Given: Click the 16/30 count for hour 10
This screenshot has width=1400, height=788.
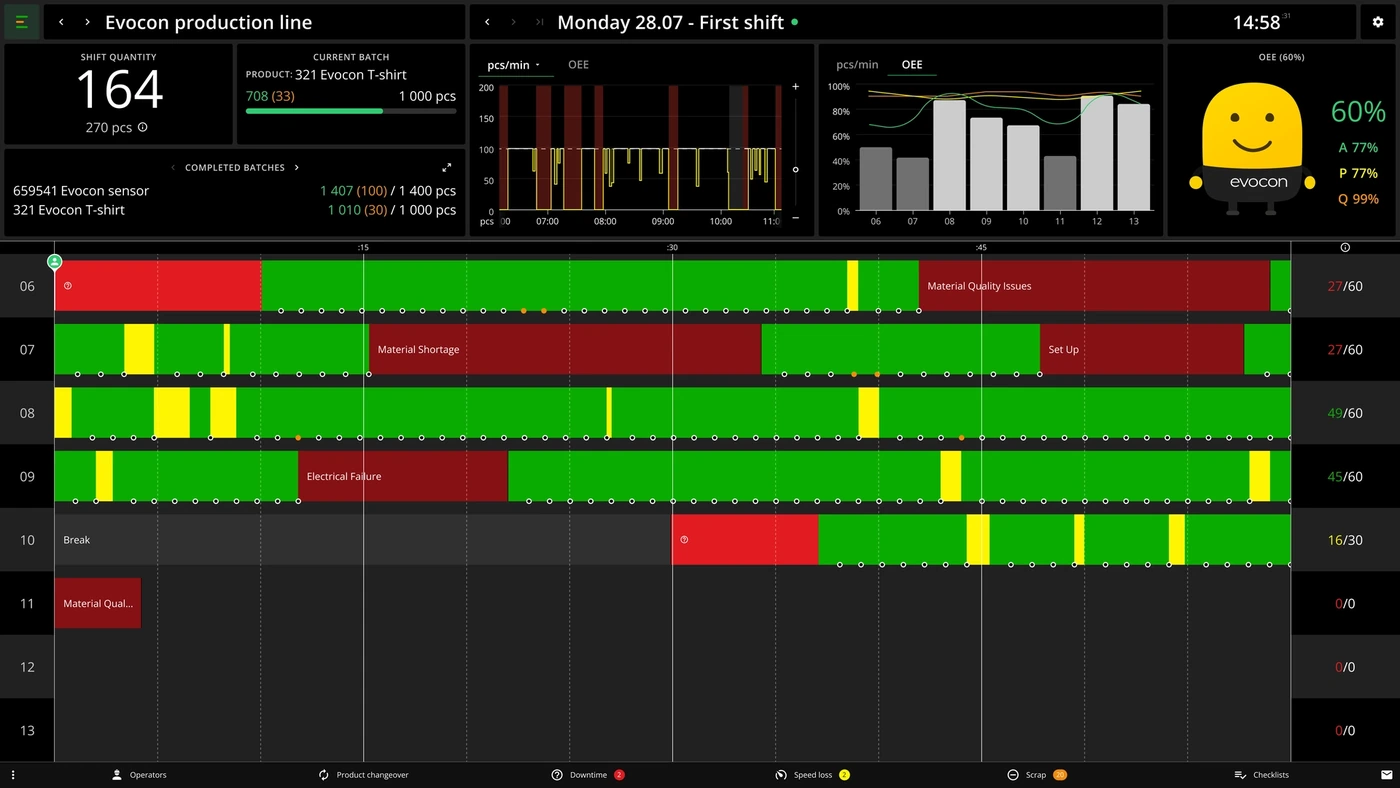Looking at the screenshot, I should tap(1345, 540).
